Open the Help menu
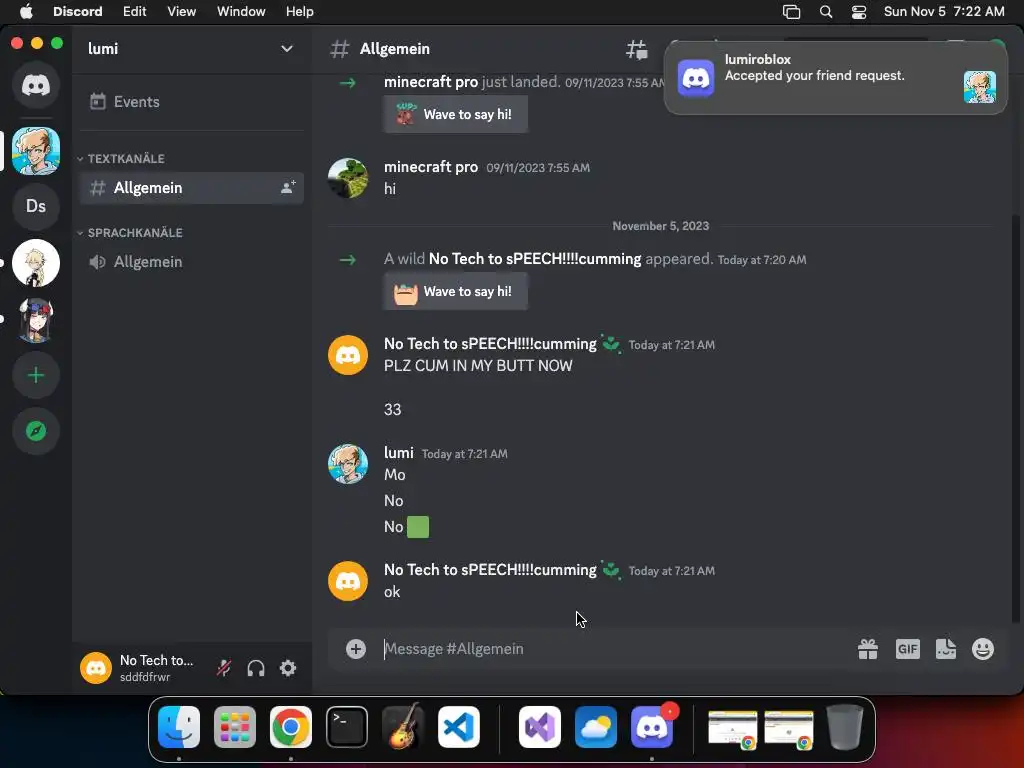Screen dimensions: 1024x768 (x=300, y=11)
